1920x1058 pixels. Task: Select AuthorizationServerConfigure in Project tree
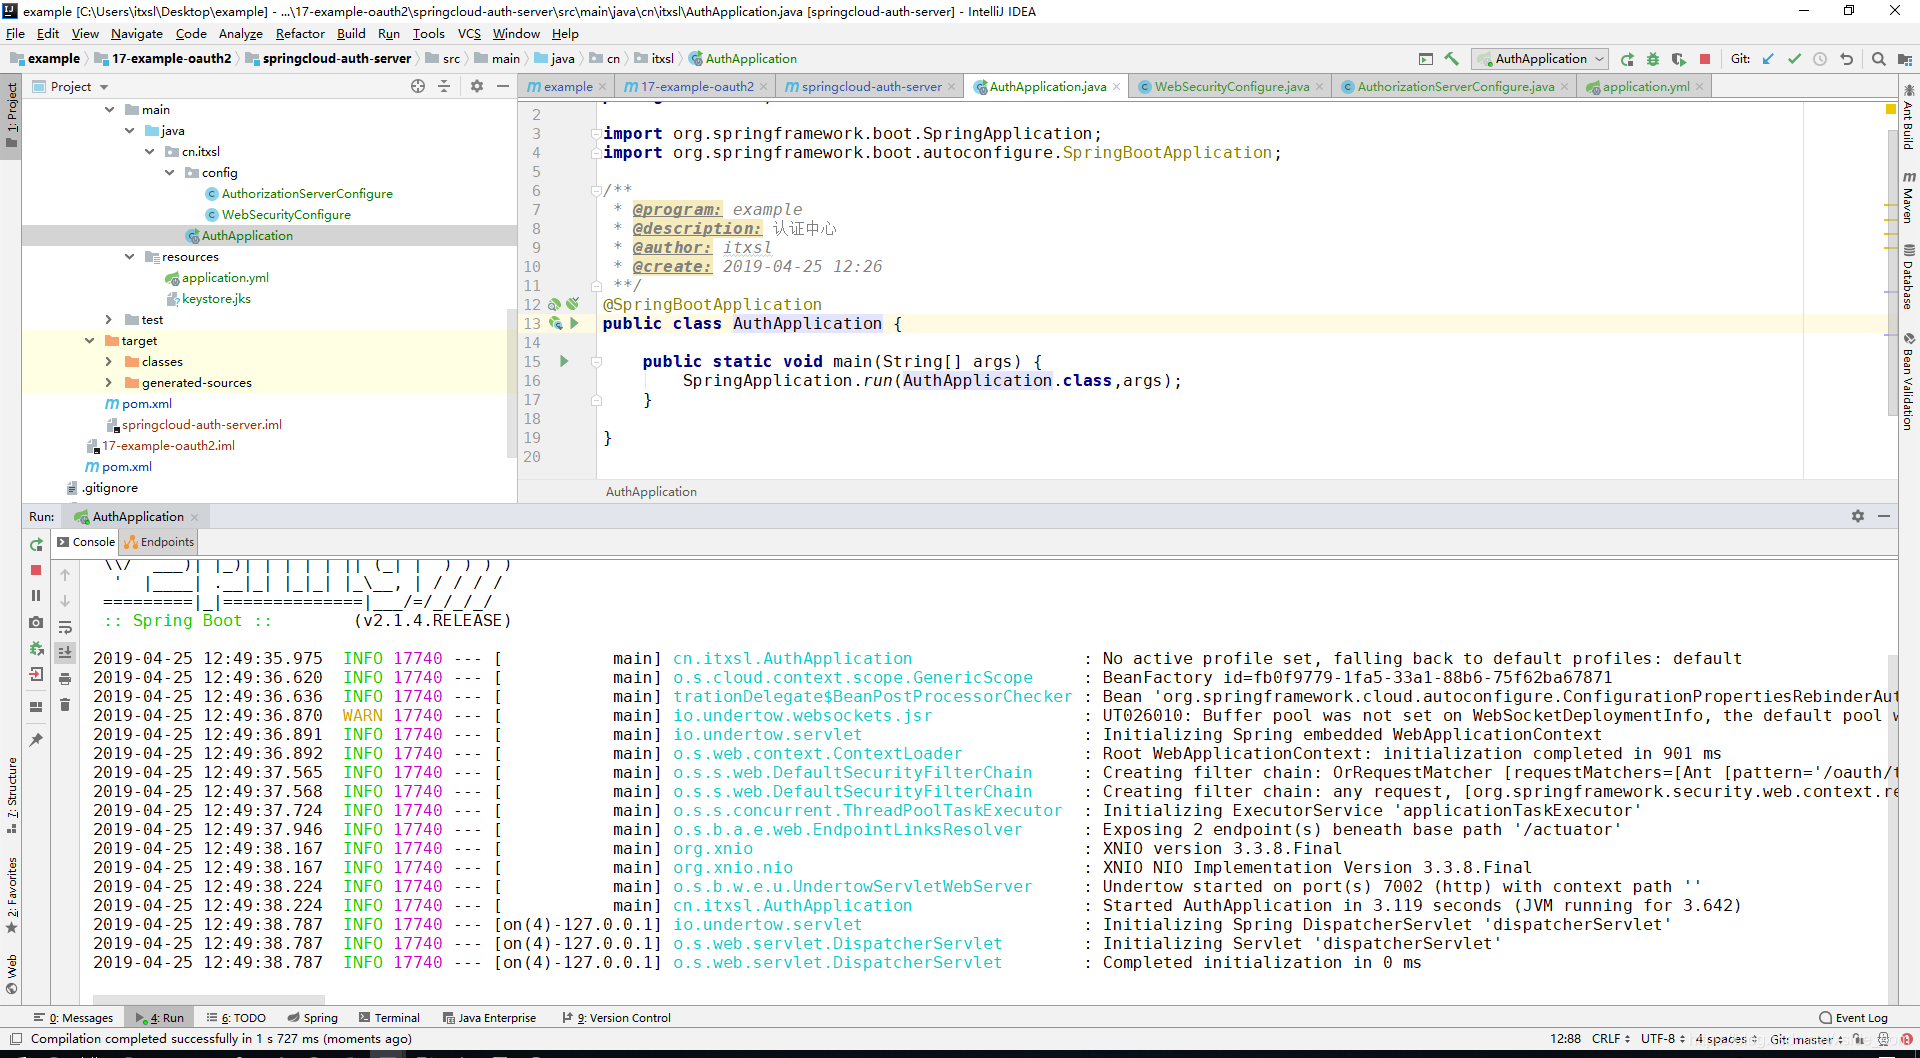tap(306, 194)
